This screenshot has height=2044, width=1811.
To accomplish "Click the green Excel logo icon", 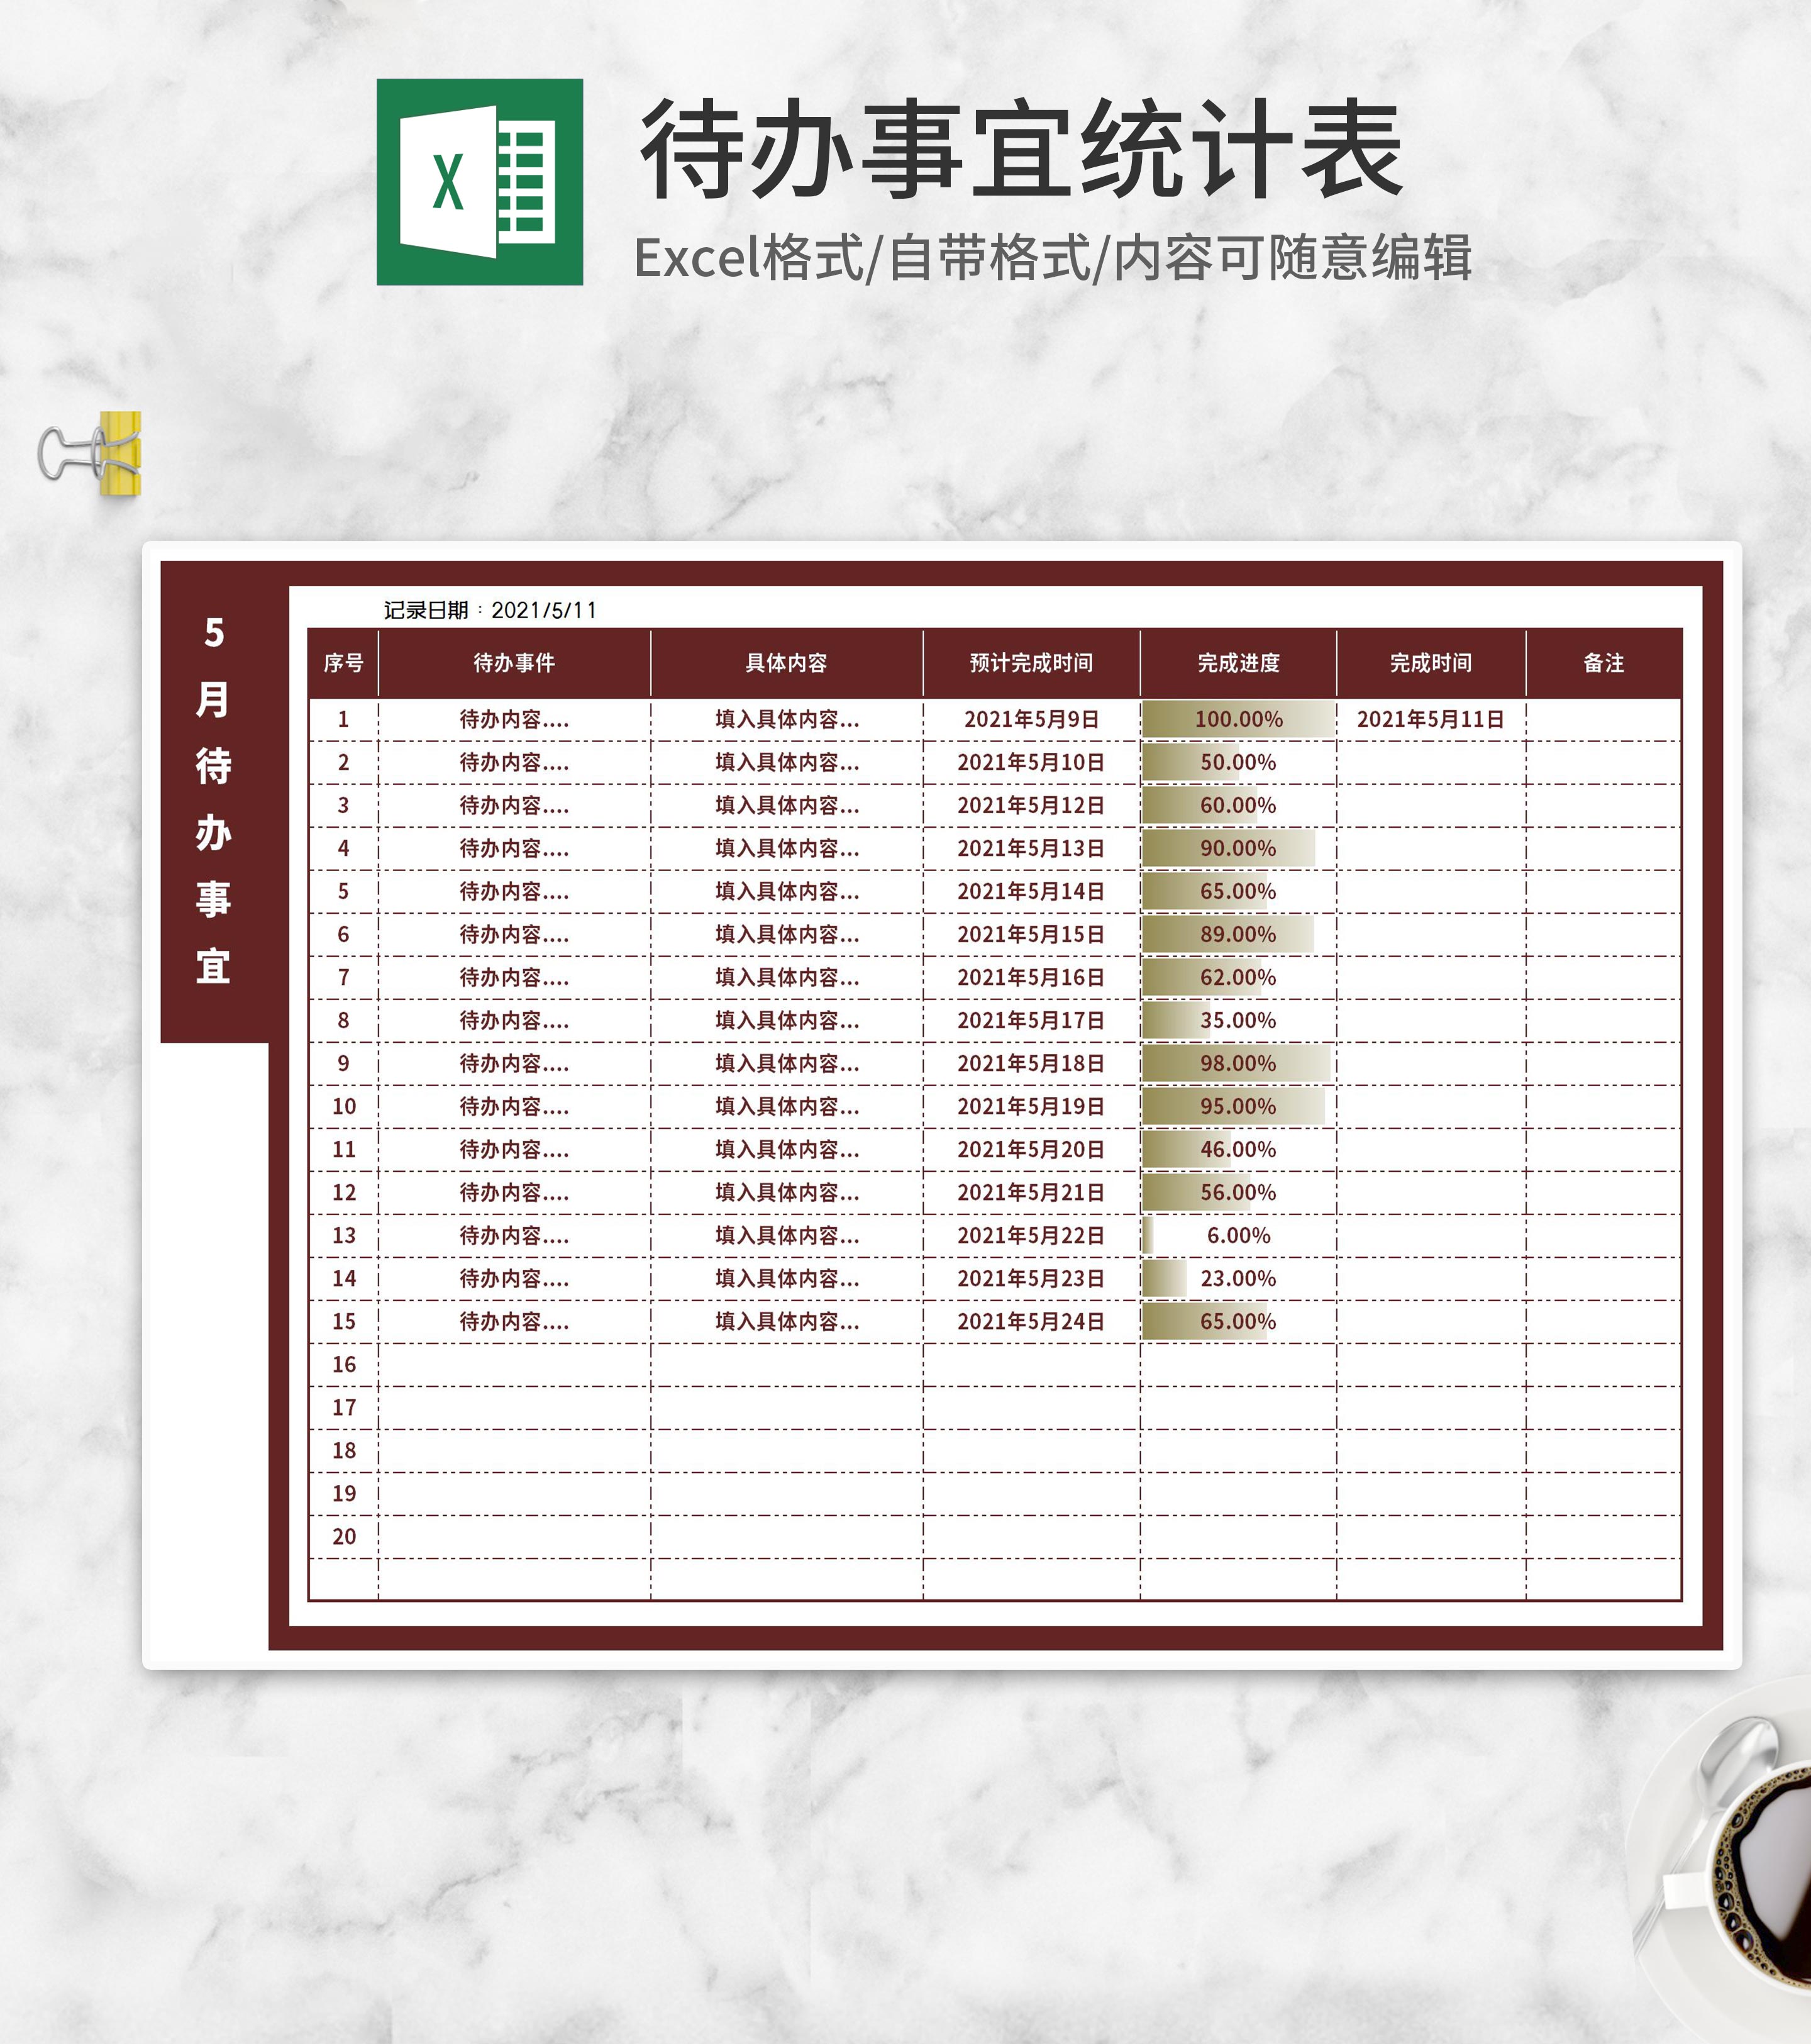I will 479,182.
